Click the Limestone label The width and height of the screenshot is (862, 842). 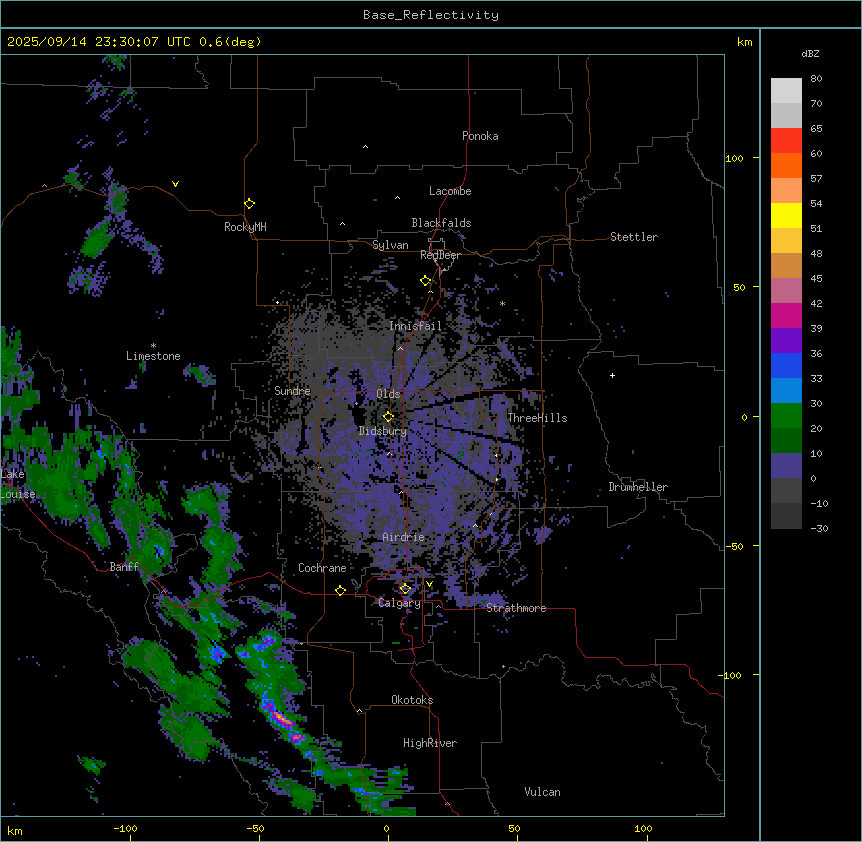coord(153,356)
